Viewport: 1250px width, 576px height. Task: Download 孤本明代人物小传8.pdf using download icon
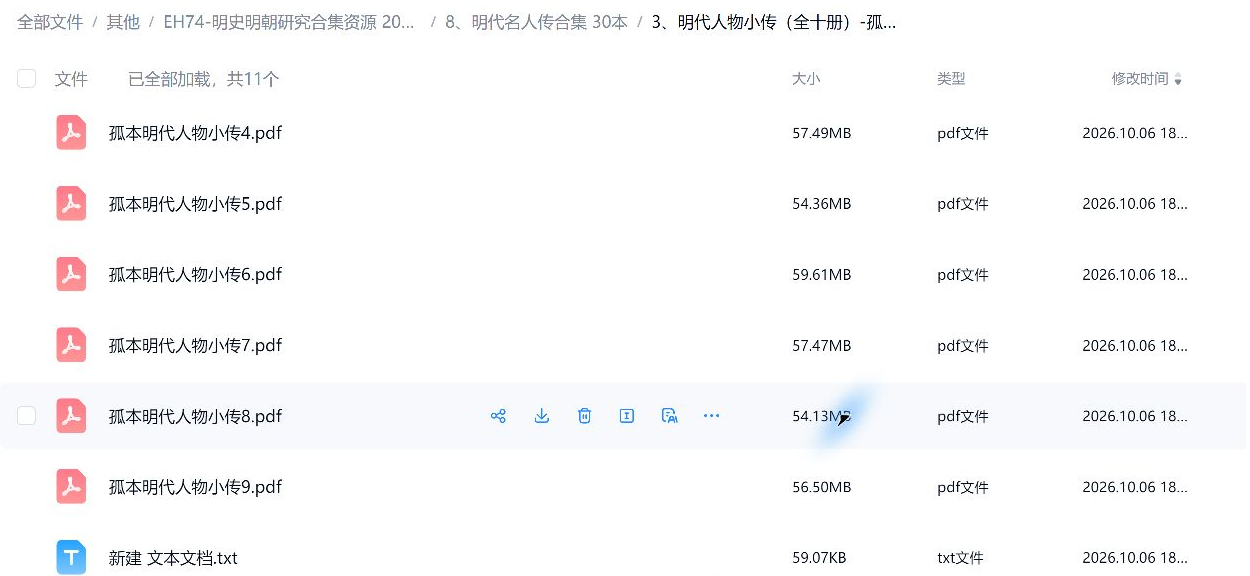pyautogui.click(x=542, y=416)
